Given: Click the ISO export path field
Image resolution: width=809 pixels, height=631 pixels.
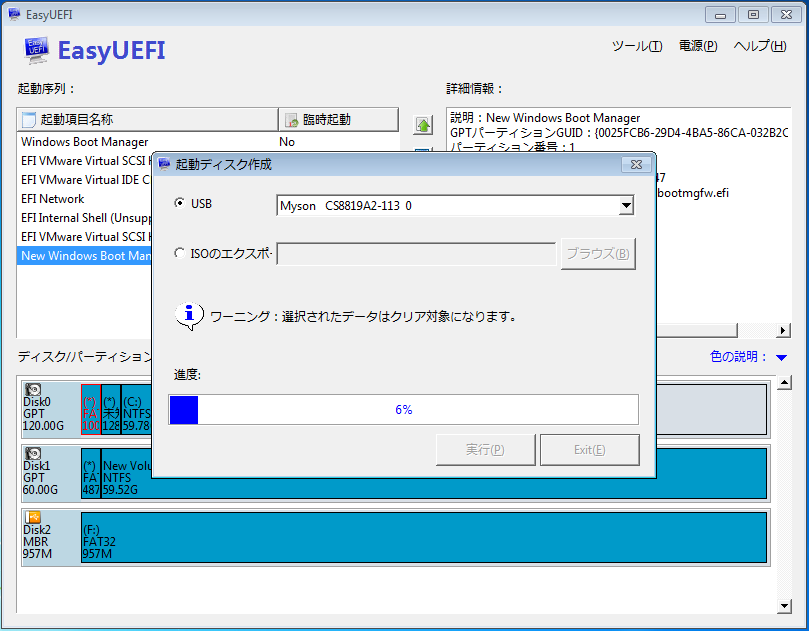Looking at the screenshot, I should pyautogui.click(x=416, y=253).
